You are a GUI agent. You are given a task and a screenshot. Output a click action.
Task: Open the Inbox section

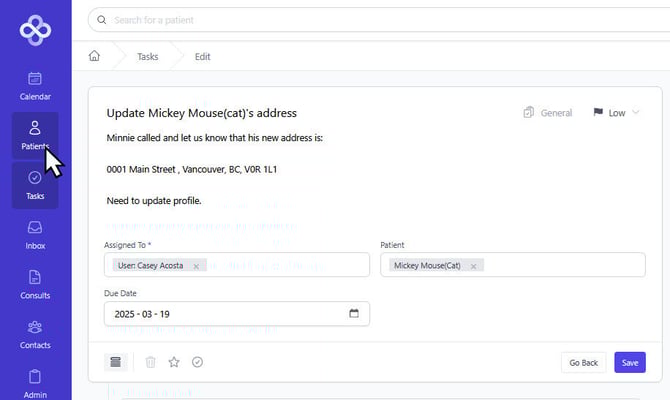coord(35,235)
